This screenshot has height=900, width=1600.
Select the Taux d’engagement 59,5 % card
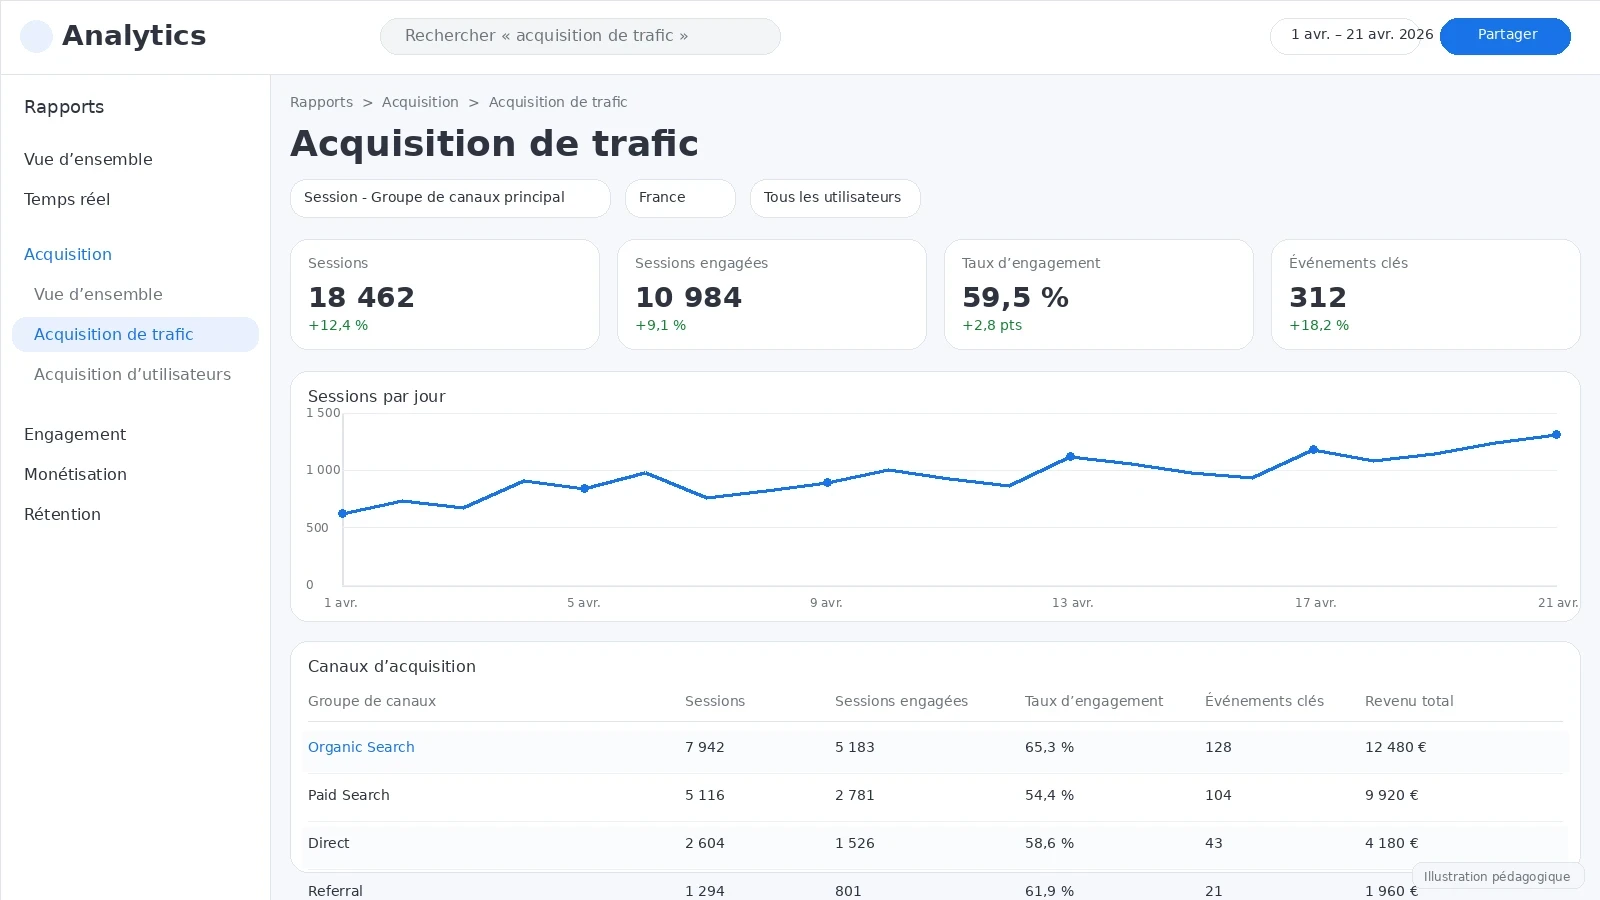pos(1099,294)
